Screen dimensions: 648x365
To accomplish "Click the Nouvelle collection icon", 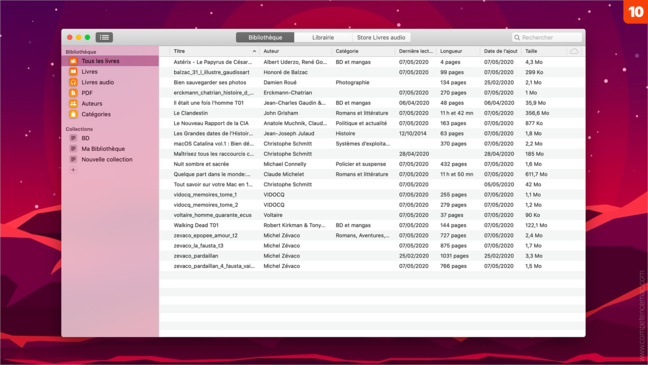I will (73, 159).
